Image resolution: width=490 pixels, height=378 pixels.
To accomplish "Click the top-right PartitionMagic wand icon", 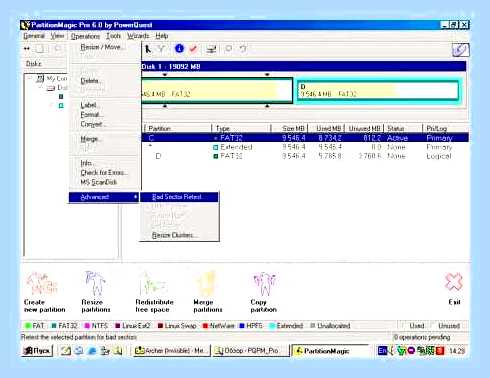I will pos(461,50).
